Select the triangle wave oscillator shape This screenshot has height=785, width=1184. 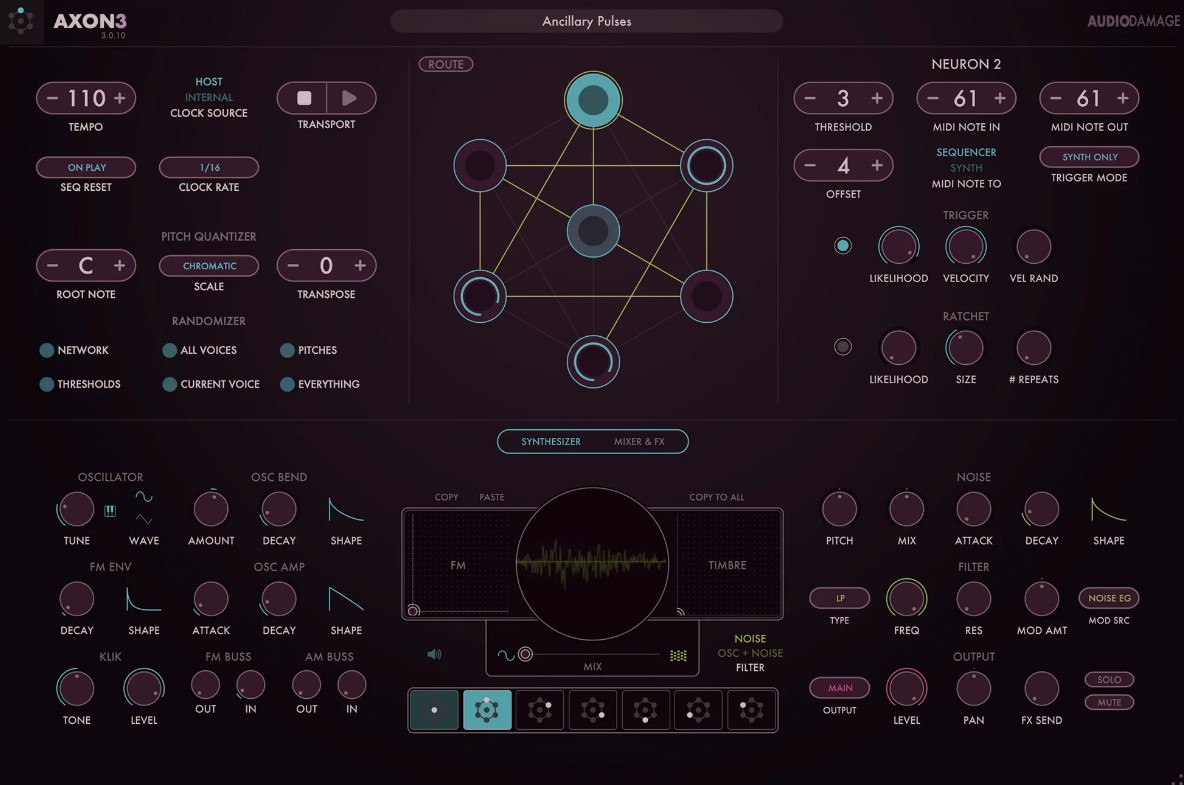[143, 519]
